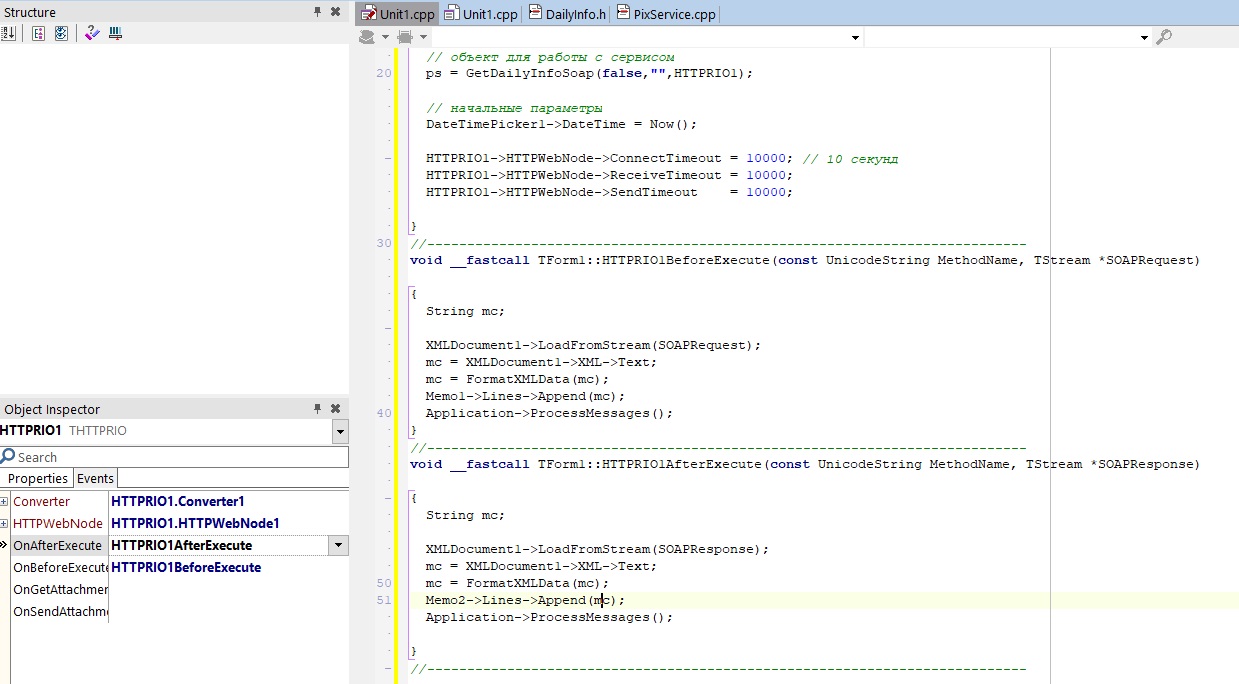1239x684 pixels.
Task: Click the HTTPRIO1AfterExecute function signature line
Action: pos(805,464)
